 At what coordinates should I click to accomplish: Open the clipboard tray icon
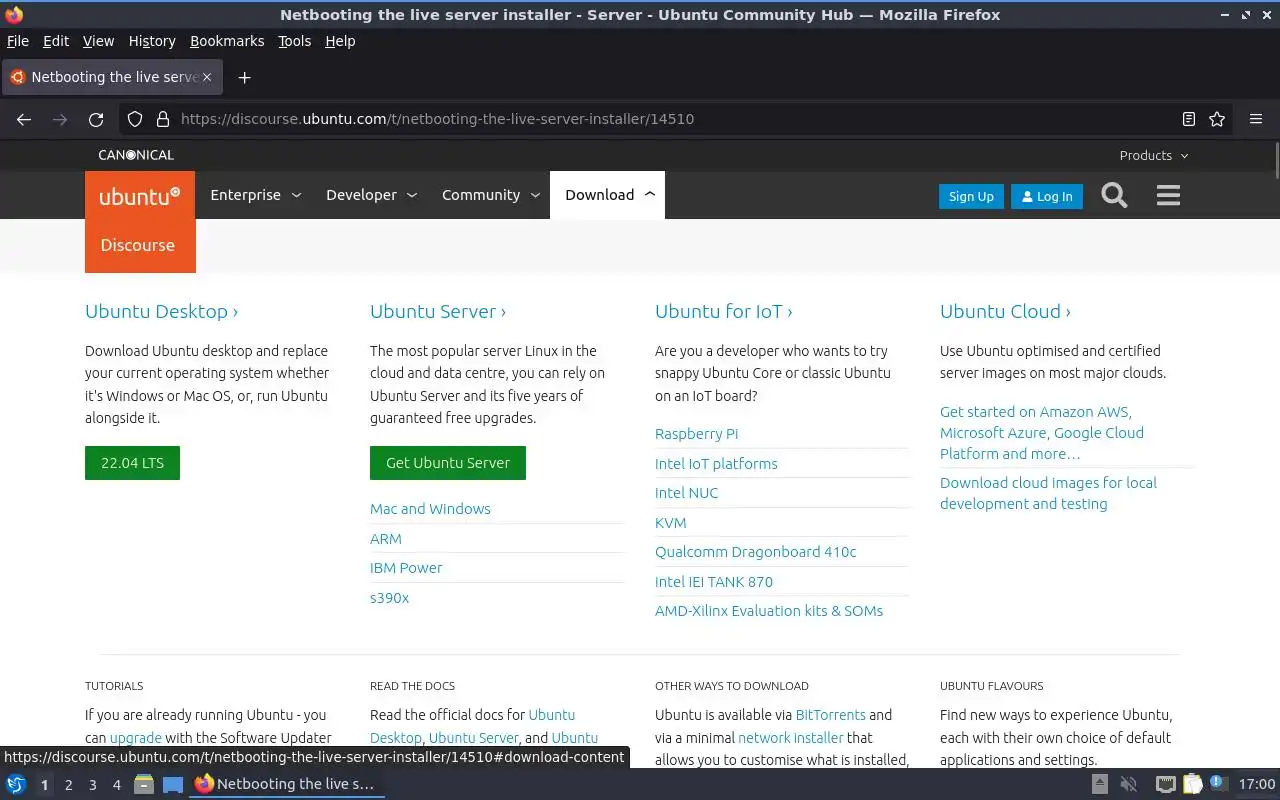(x=1192, y=784)
